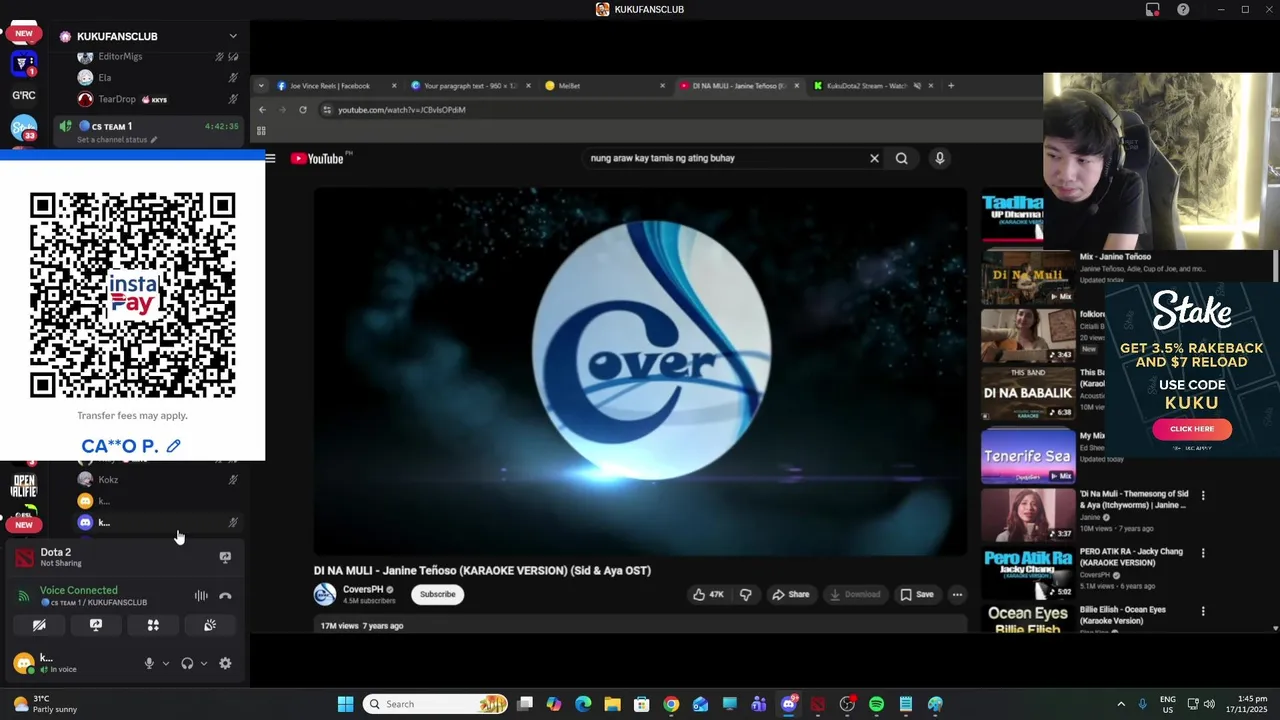Clear the YouTube search text

(x=874, y=158)
